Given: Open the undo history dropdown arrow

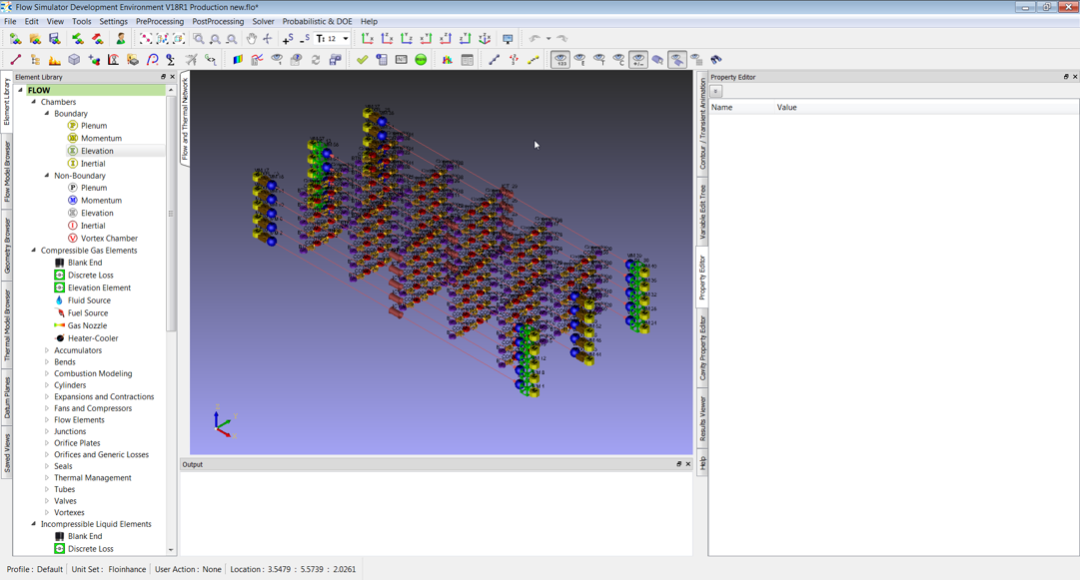Looking at the screenshot, I should pos(548,39).
